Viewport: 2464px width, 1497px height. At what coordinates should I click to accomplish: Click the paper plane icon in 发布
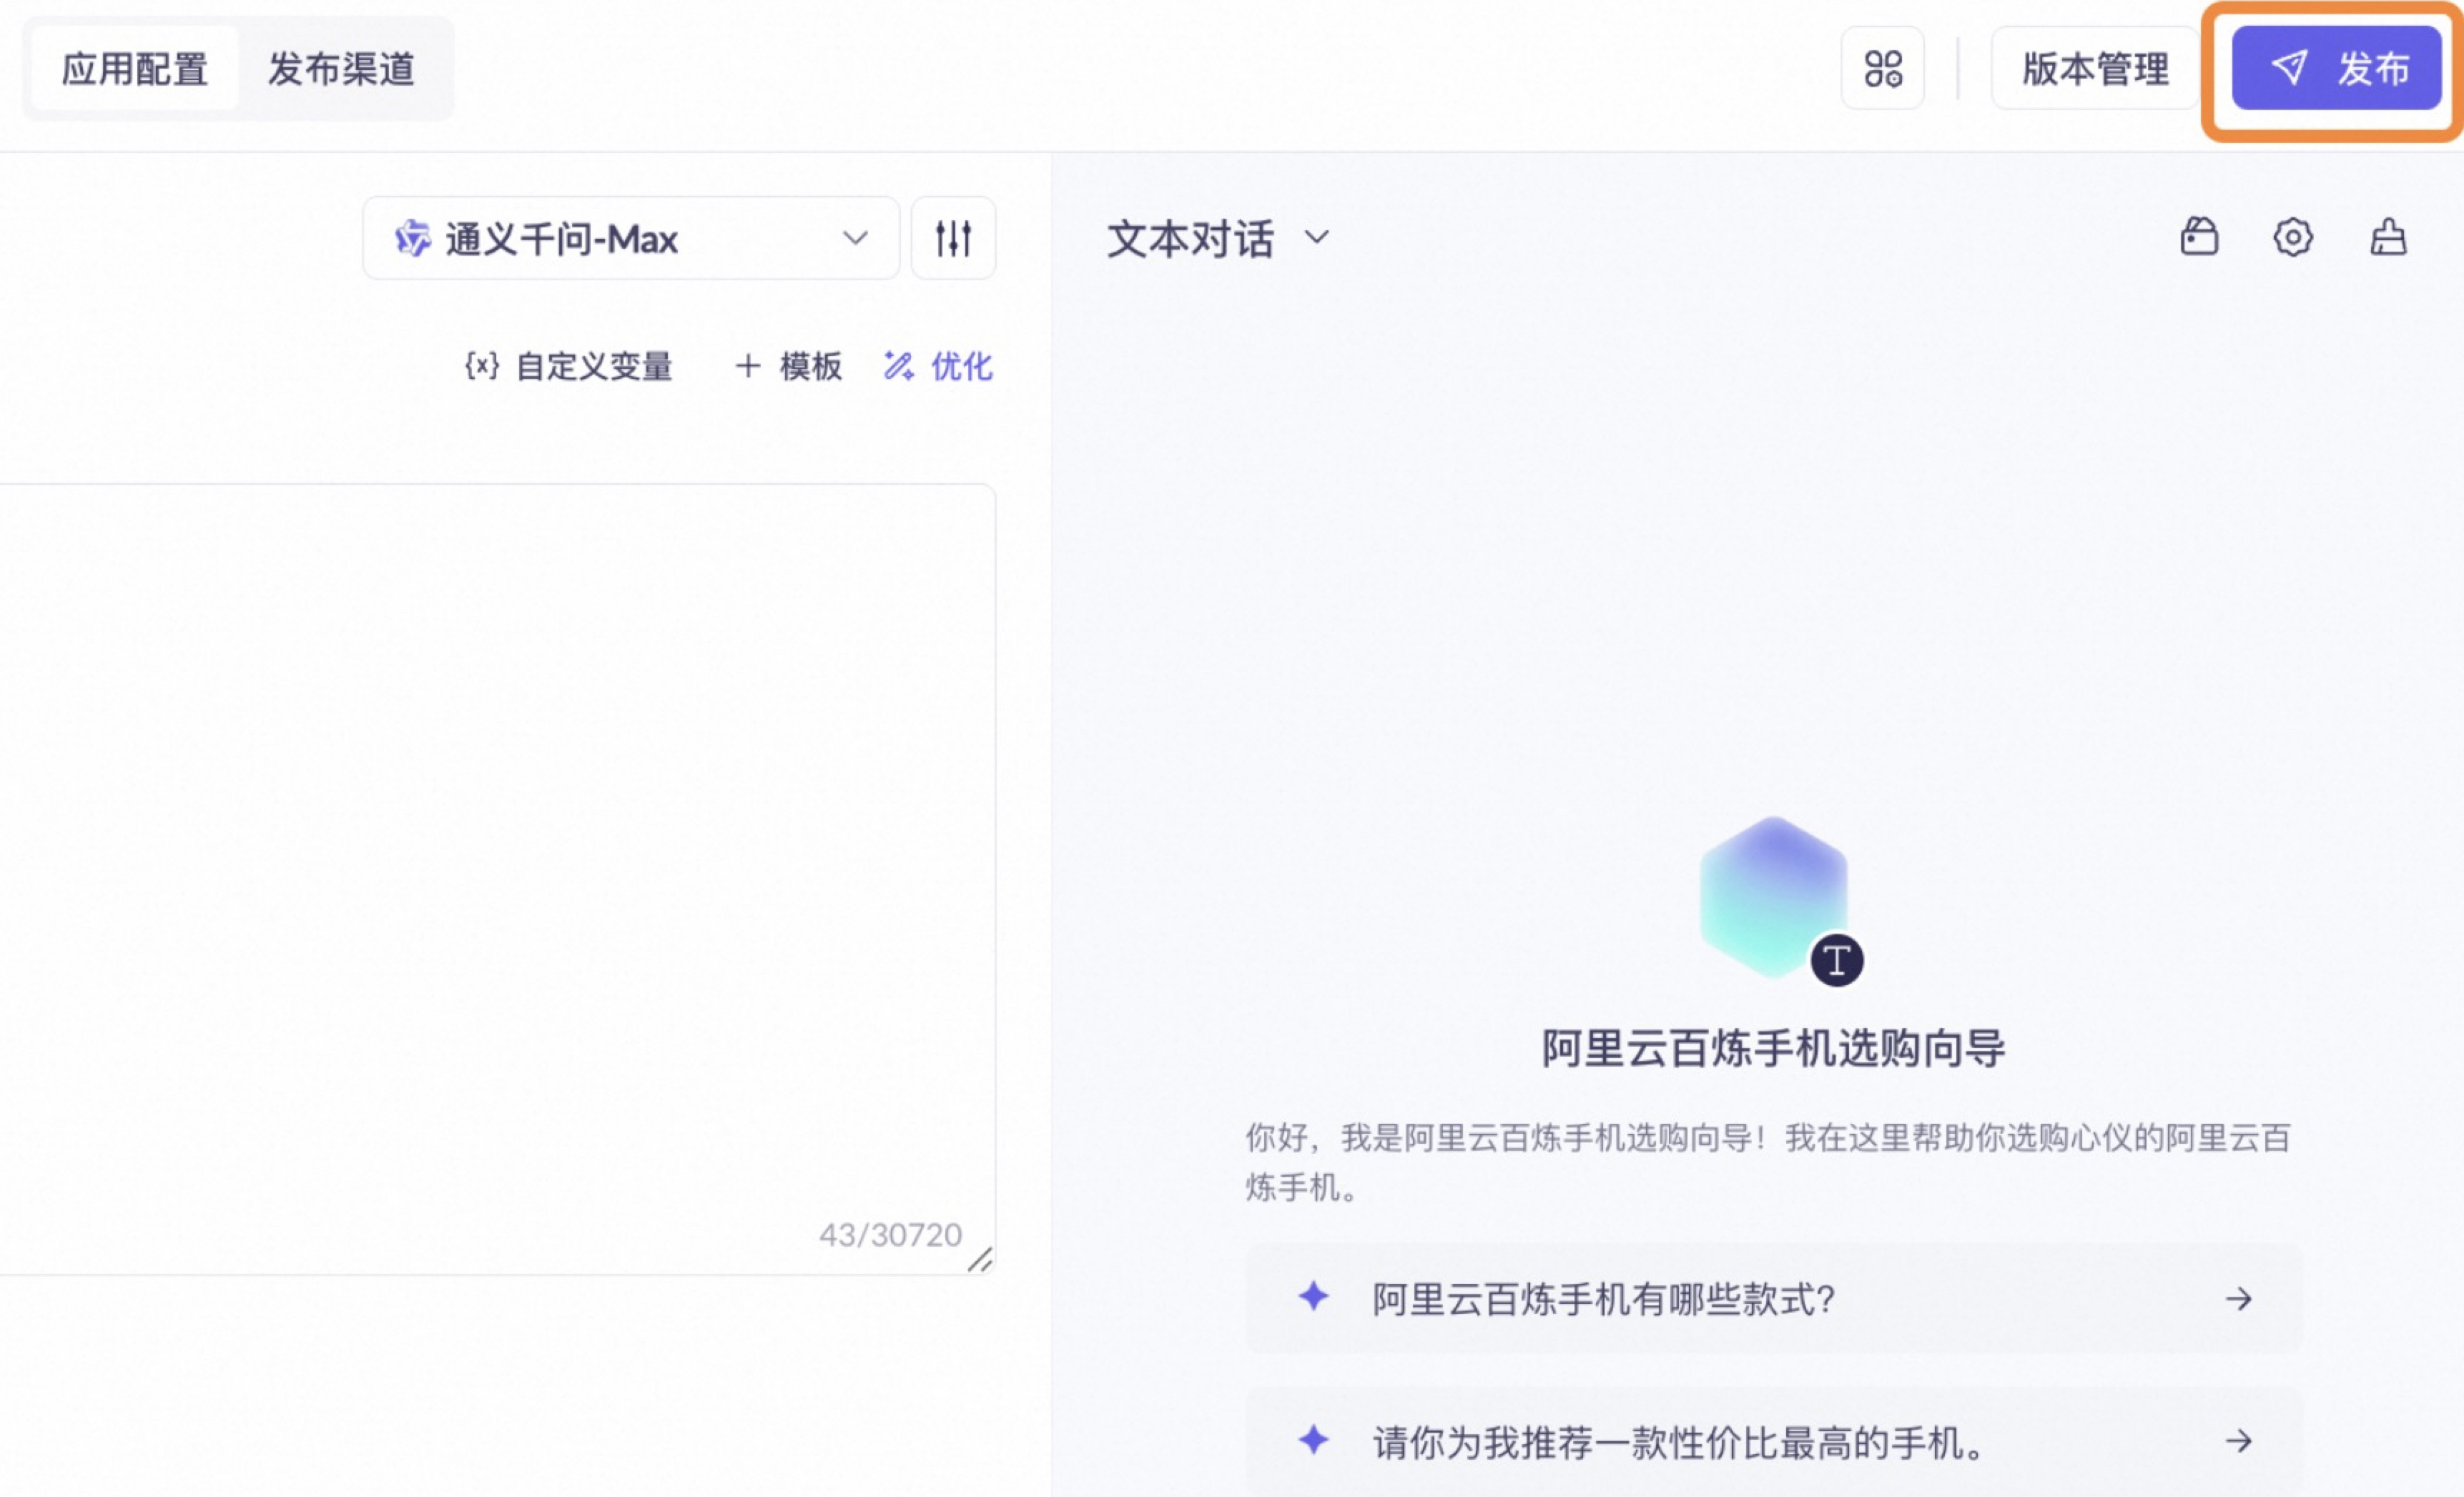(2289, 68)
